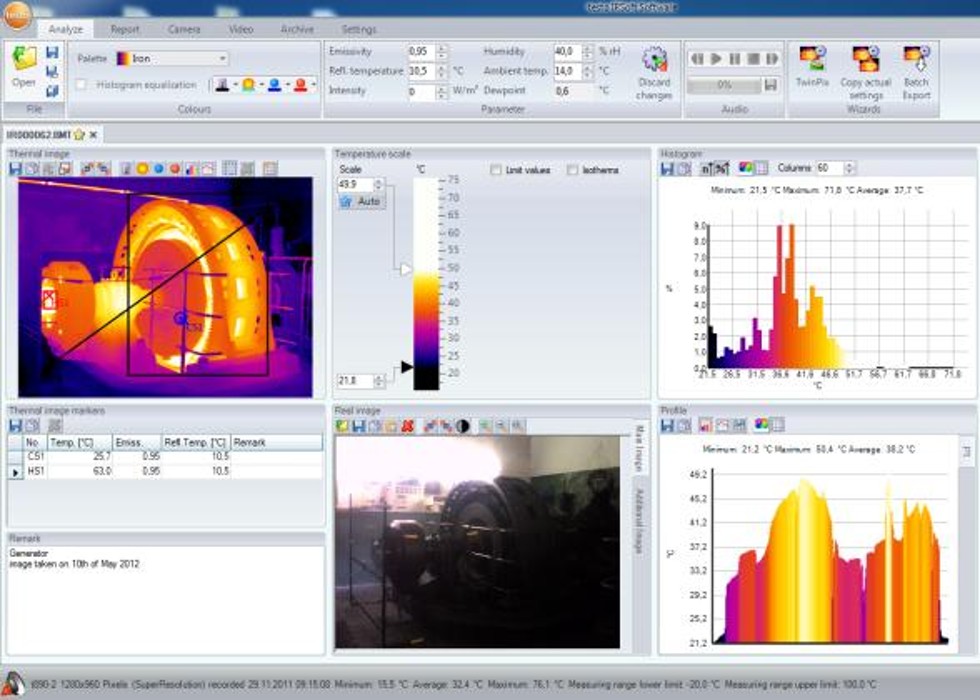This screenshot has width=980, height=700.
Task: Click the Copy actual settings icon
Action: point(864,60)
